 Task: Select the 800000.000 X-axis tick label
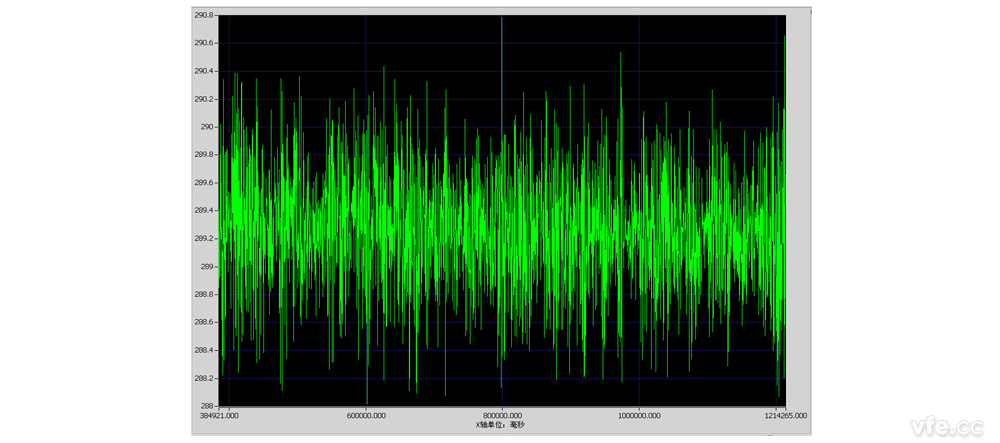tap(501, 415)
